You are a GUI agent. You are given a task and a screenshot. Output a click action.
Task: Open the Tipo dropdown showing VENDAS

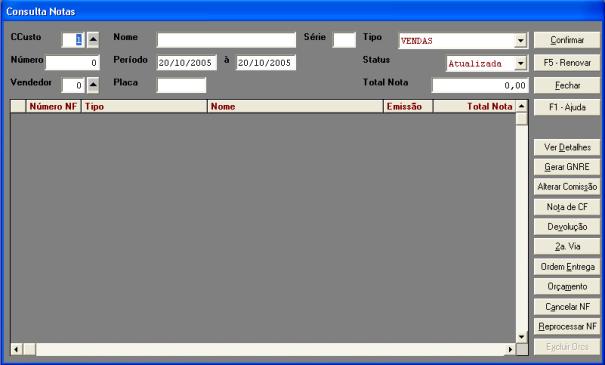pos(521,41)
